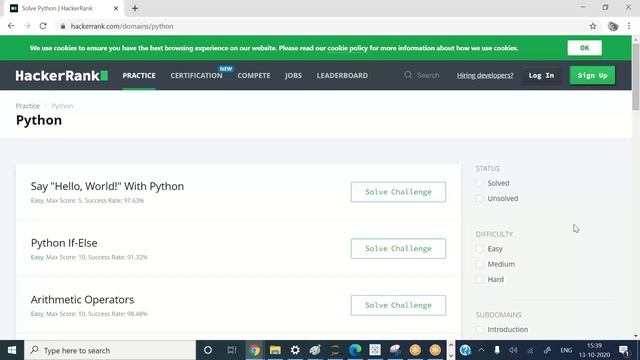Image resolution: width=640 pixels, height=360 pixels.
Task: Click the ENG language indicator
Action: click(x=566, y=350)
